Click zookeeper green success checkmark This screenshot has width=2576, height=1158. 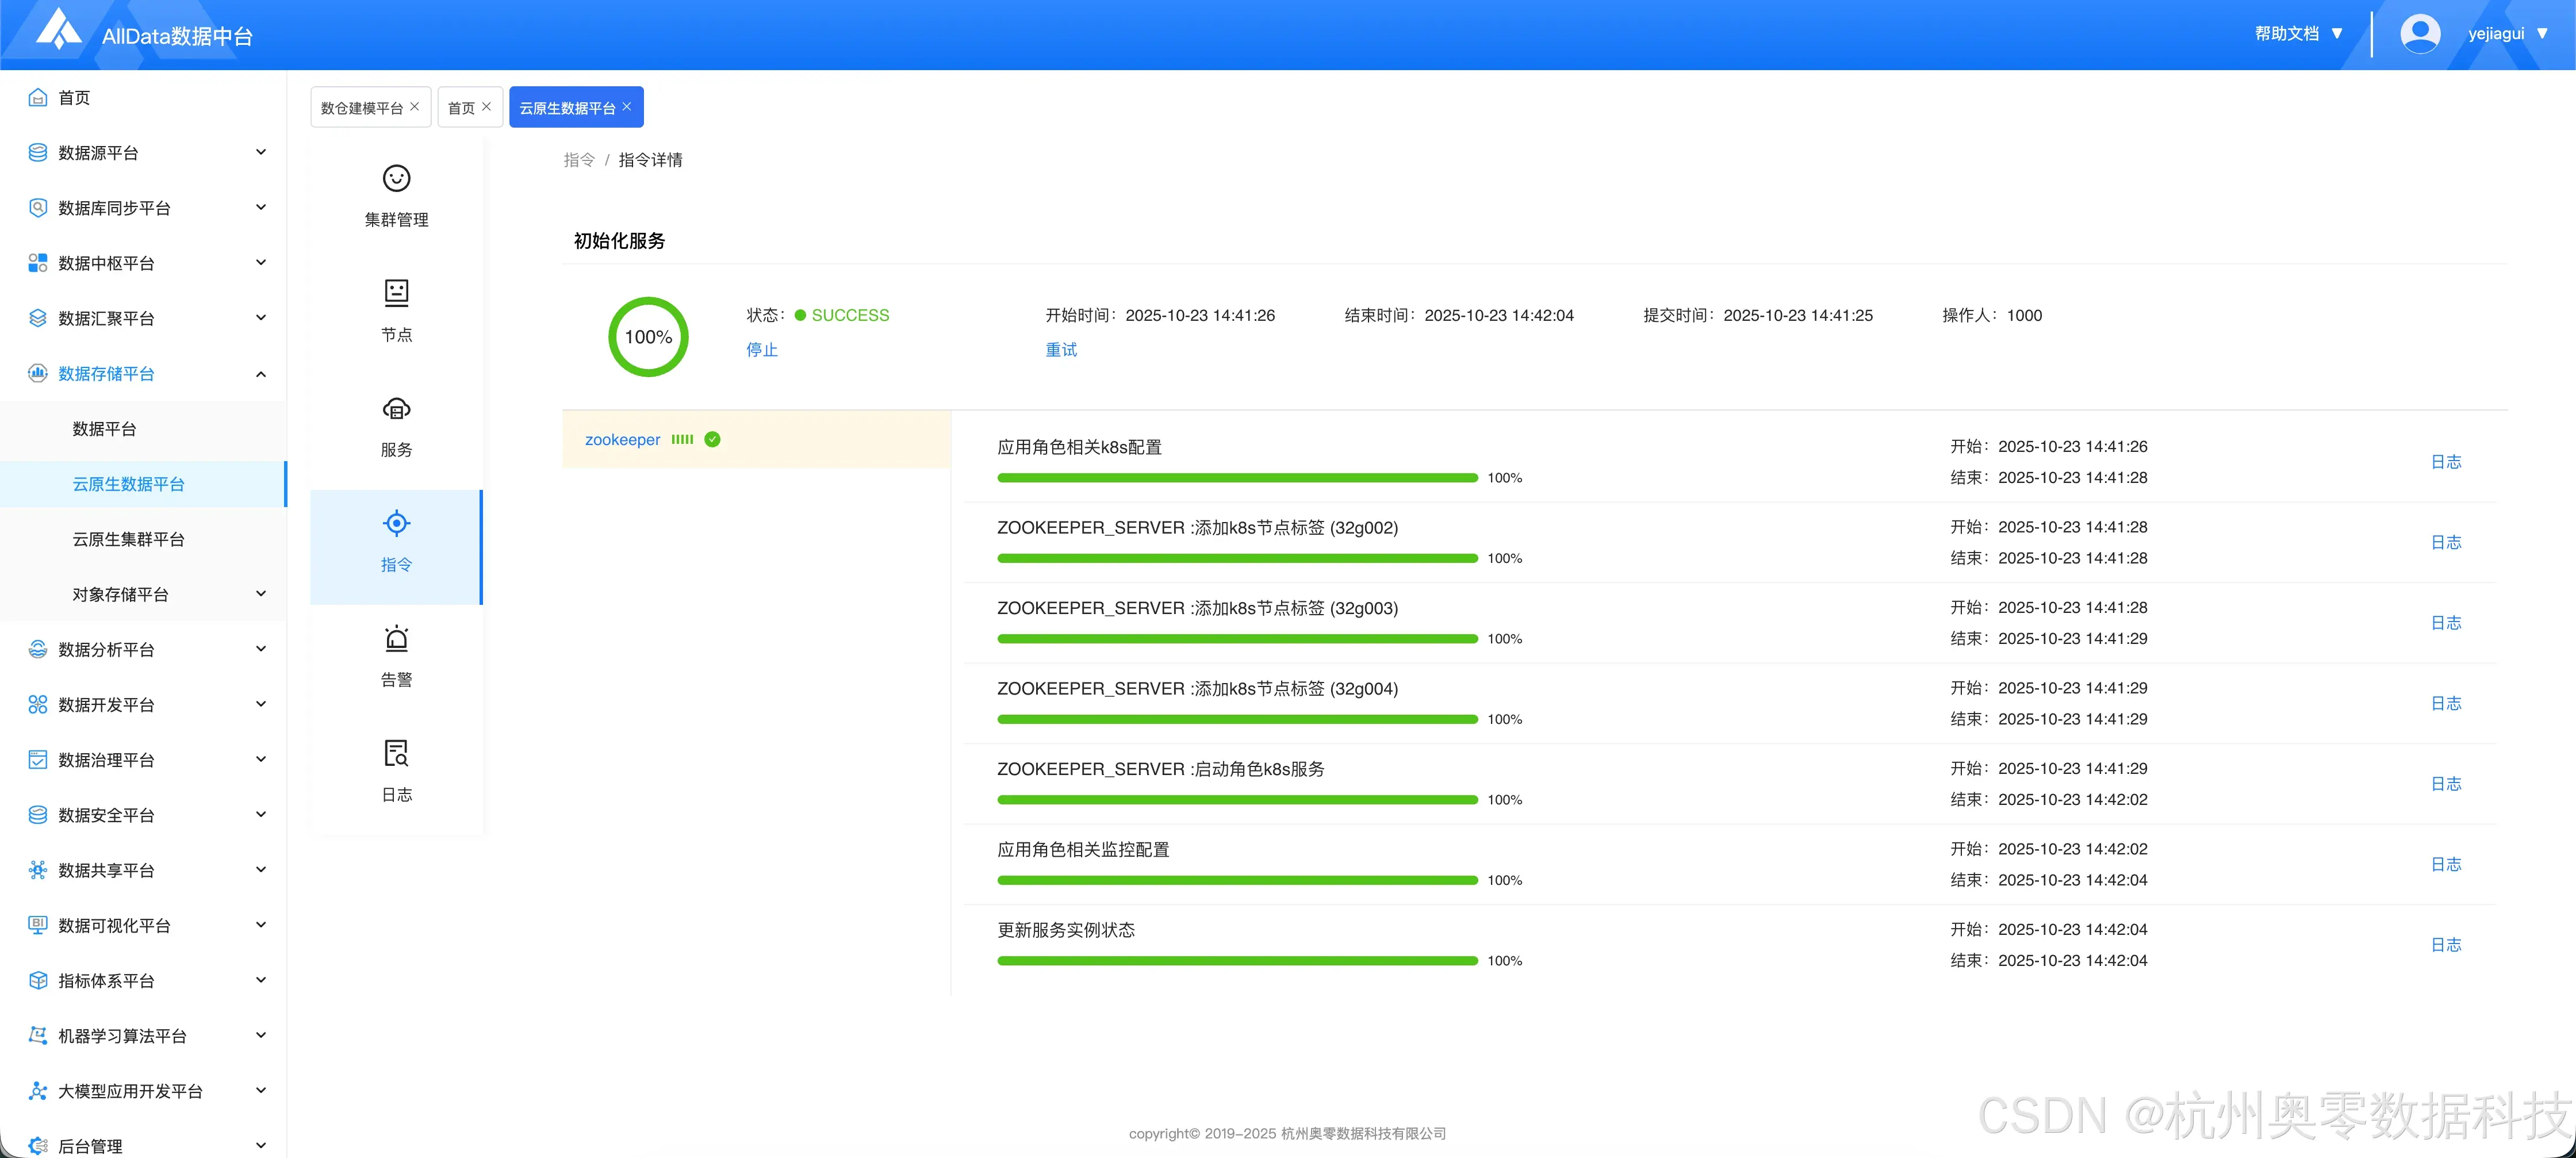712,440
